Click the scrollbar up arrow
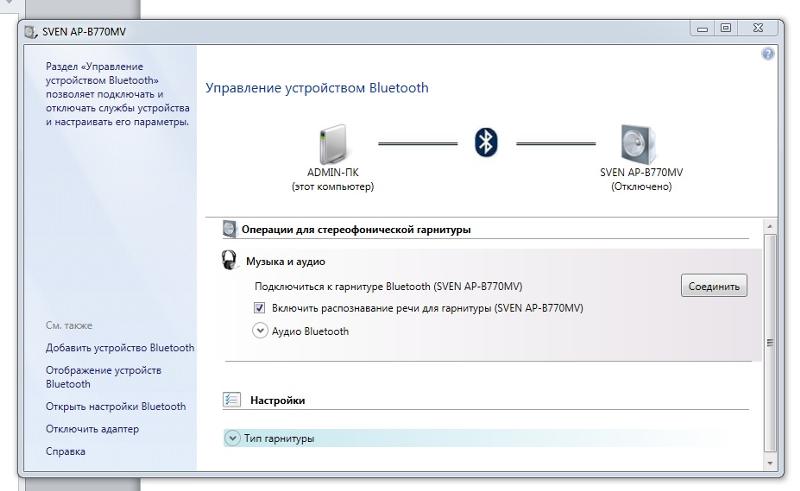Image resolution: width=800 pixels, height=491 pixels. (x=770, y=226)
